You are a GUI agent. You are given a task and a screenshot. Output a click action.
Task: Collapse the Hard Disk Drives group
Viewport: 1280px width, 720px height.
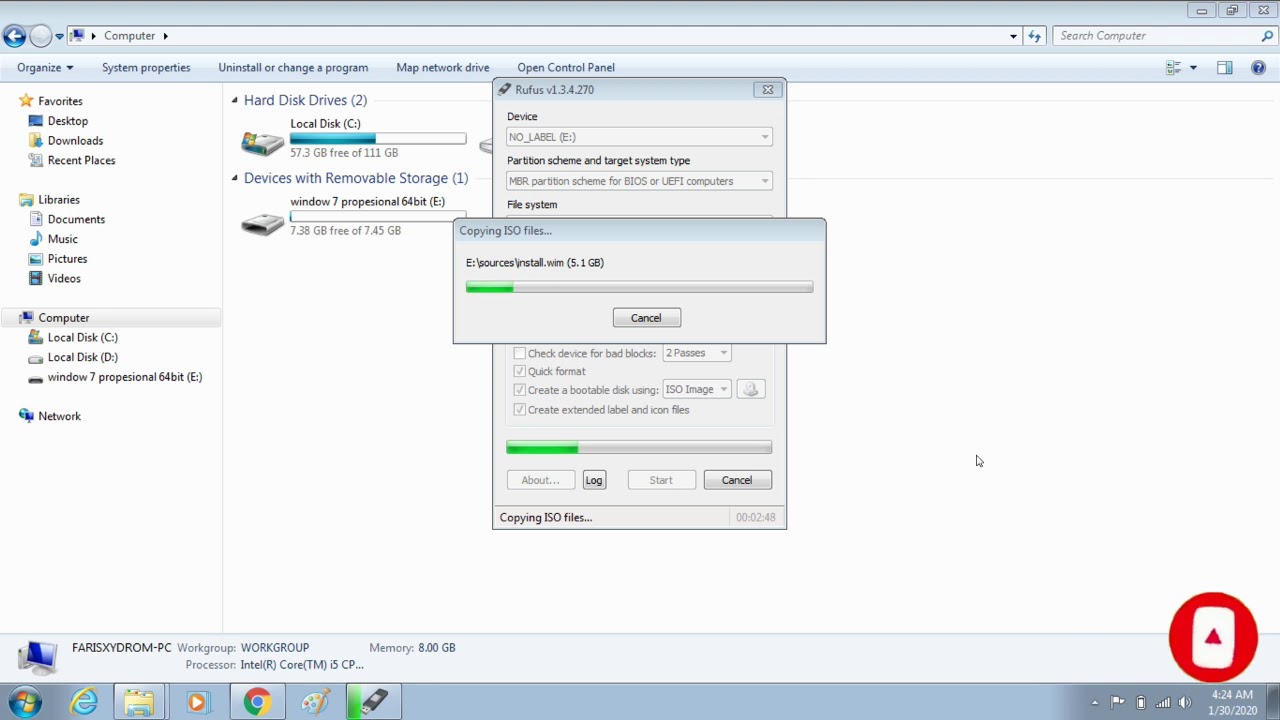(235, 100)
